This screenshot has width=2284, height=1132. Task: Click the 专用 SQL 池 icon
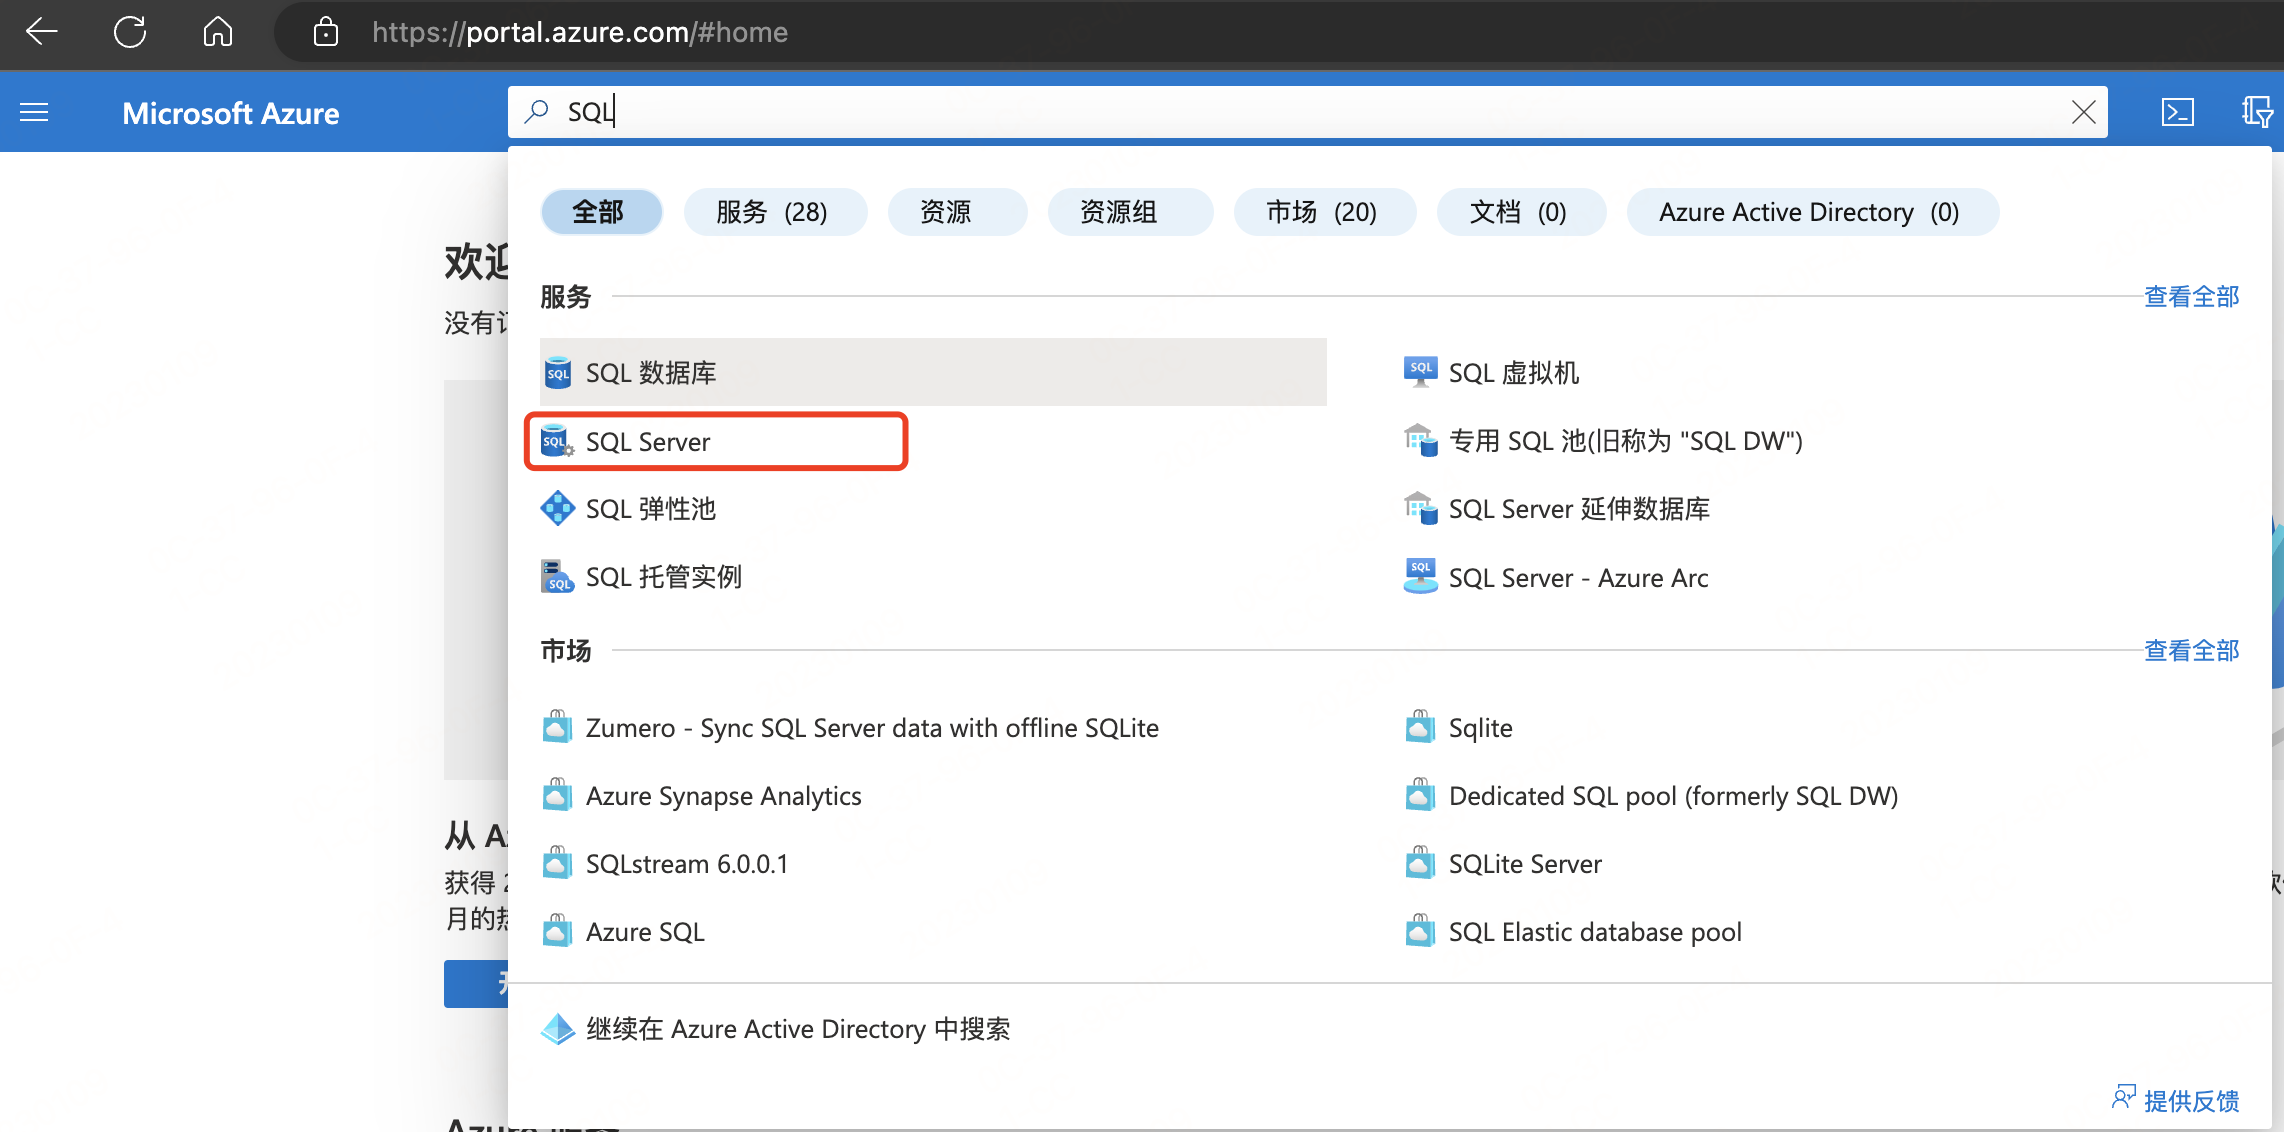coord(1420,441)
